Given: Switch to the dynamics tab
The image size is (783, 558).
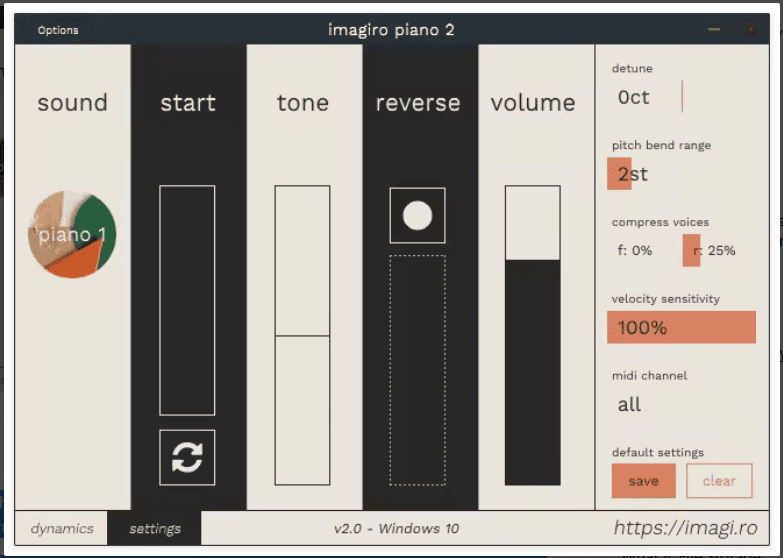Looking at the screenshot, I should [61, 529].
